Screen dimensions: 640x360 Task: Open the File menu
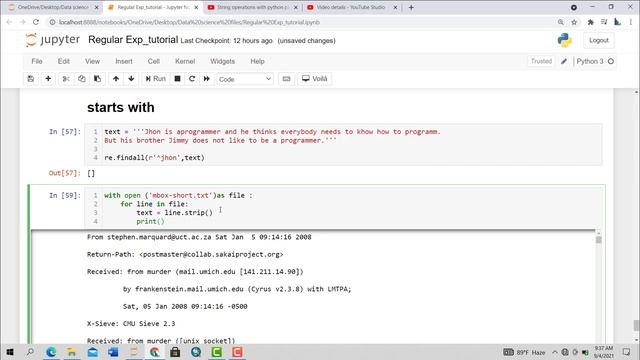click(37, 61)
